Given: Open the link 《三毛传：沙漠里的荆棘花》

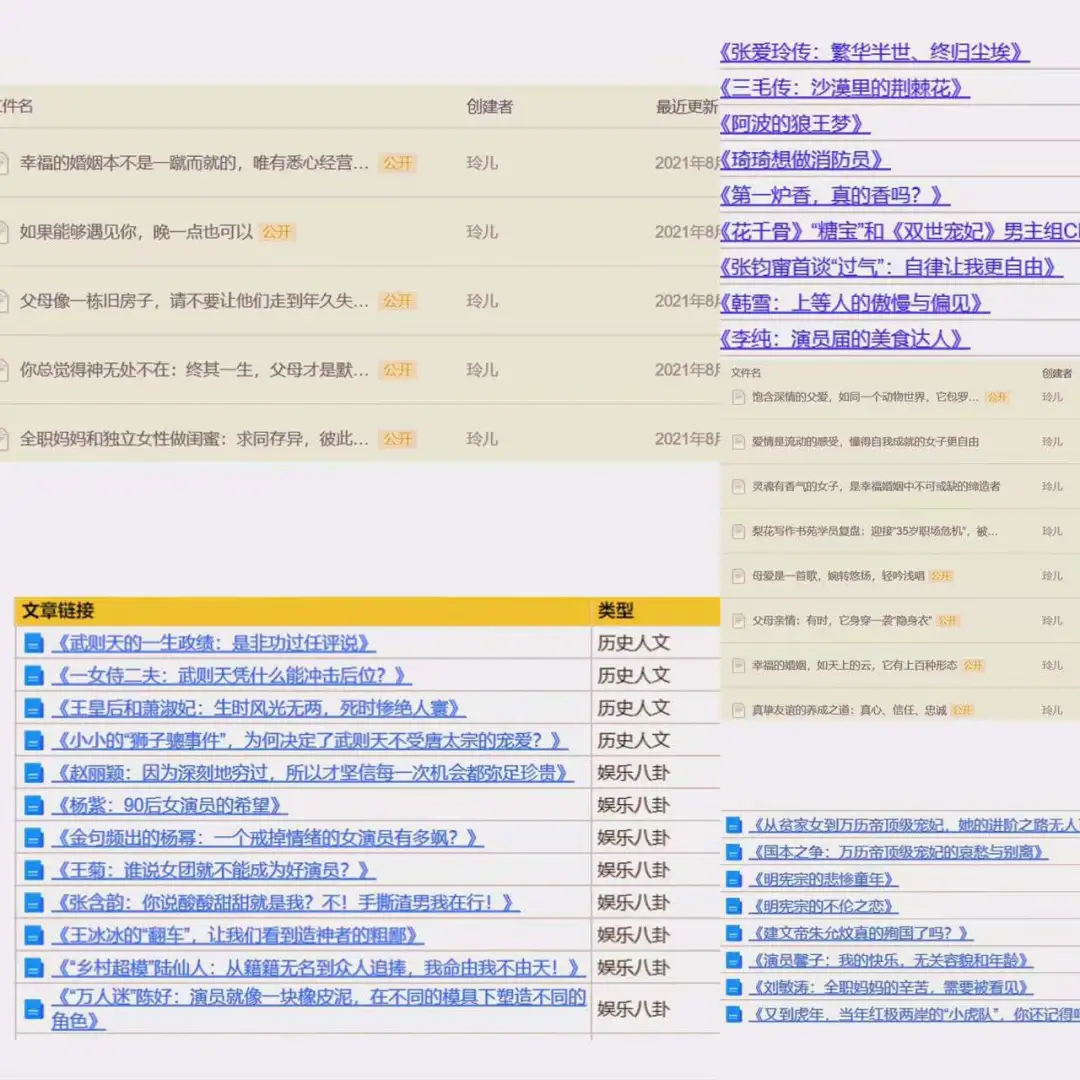Looking at the screenshot, I should pos(845,87).
